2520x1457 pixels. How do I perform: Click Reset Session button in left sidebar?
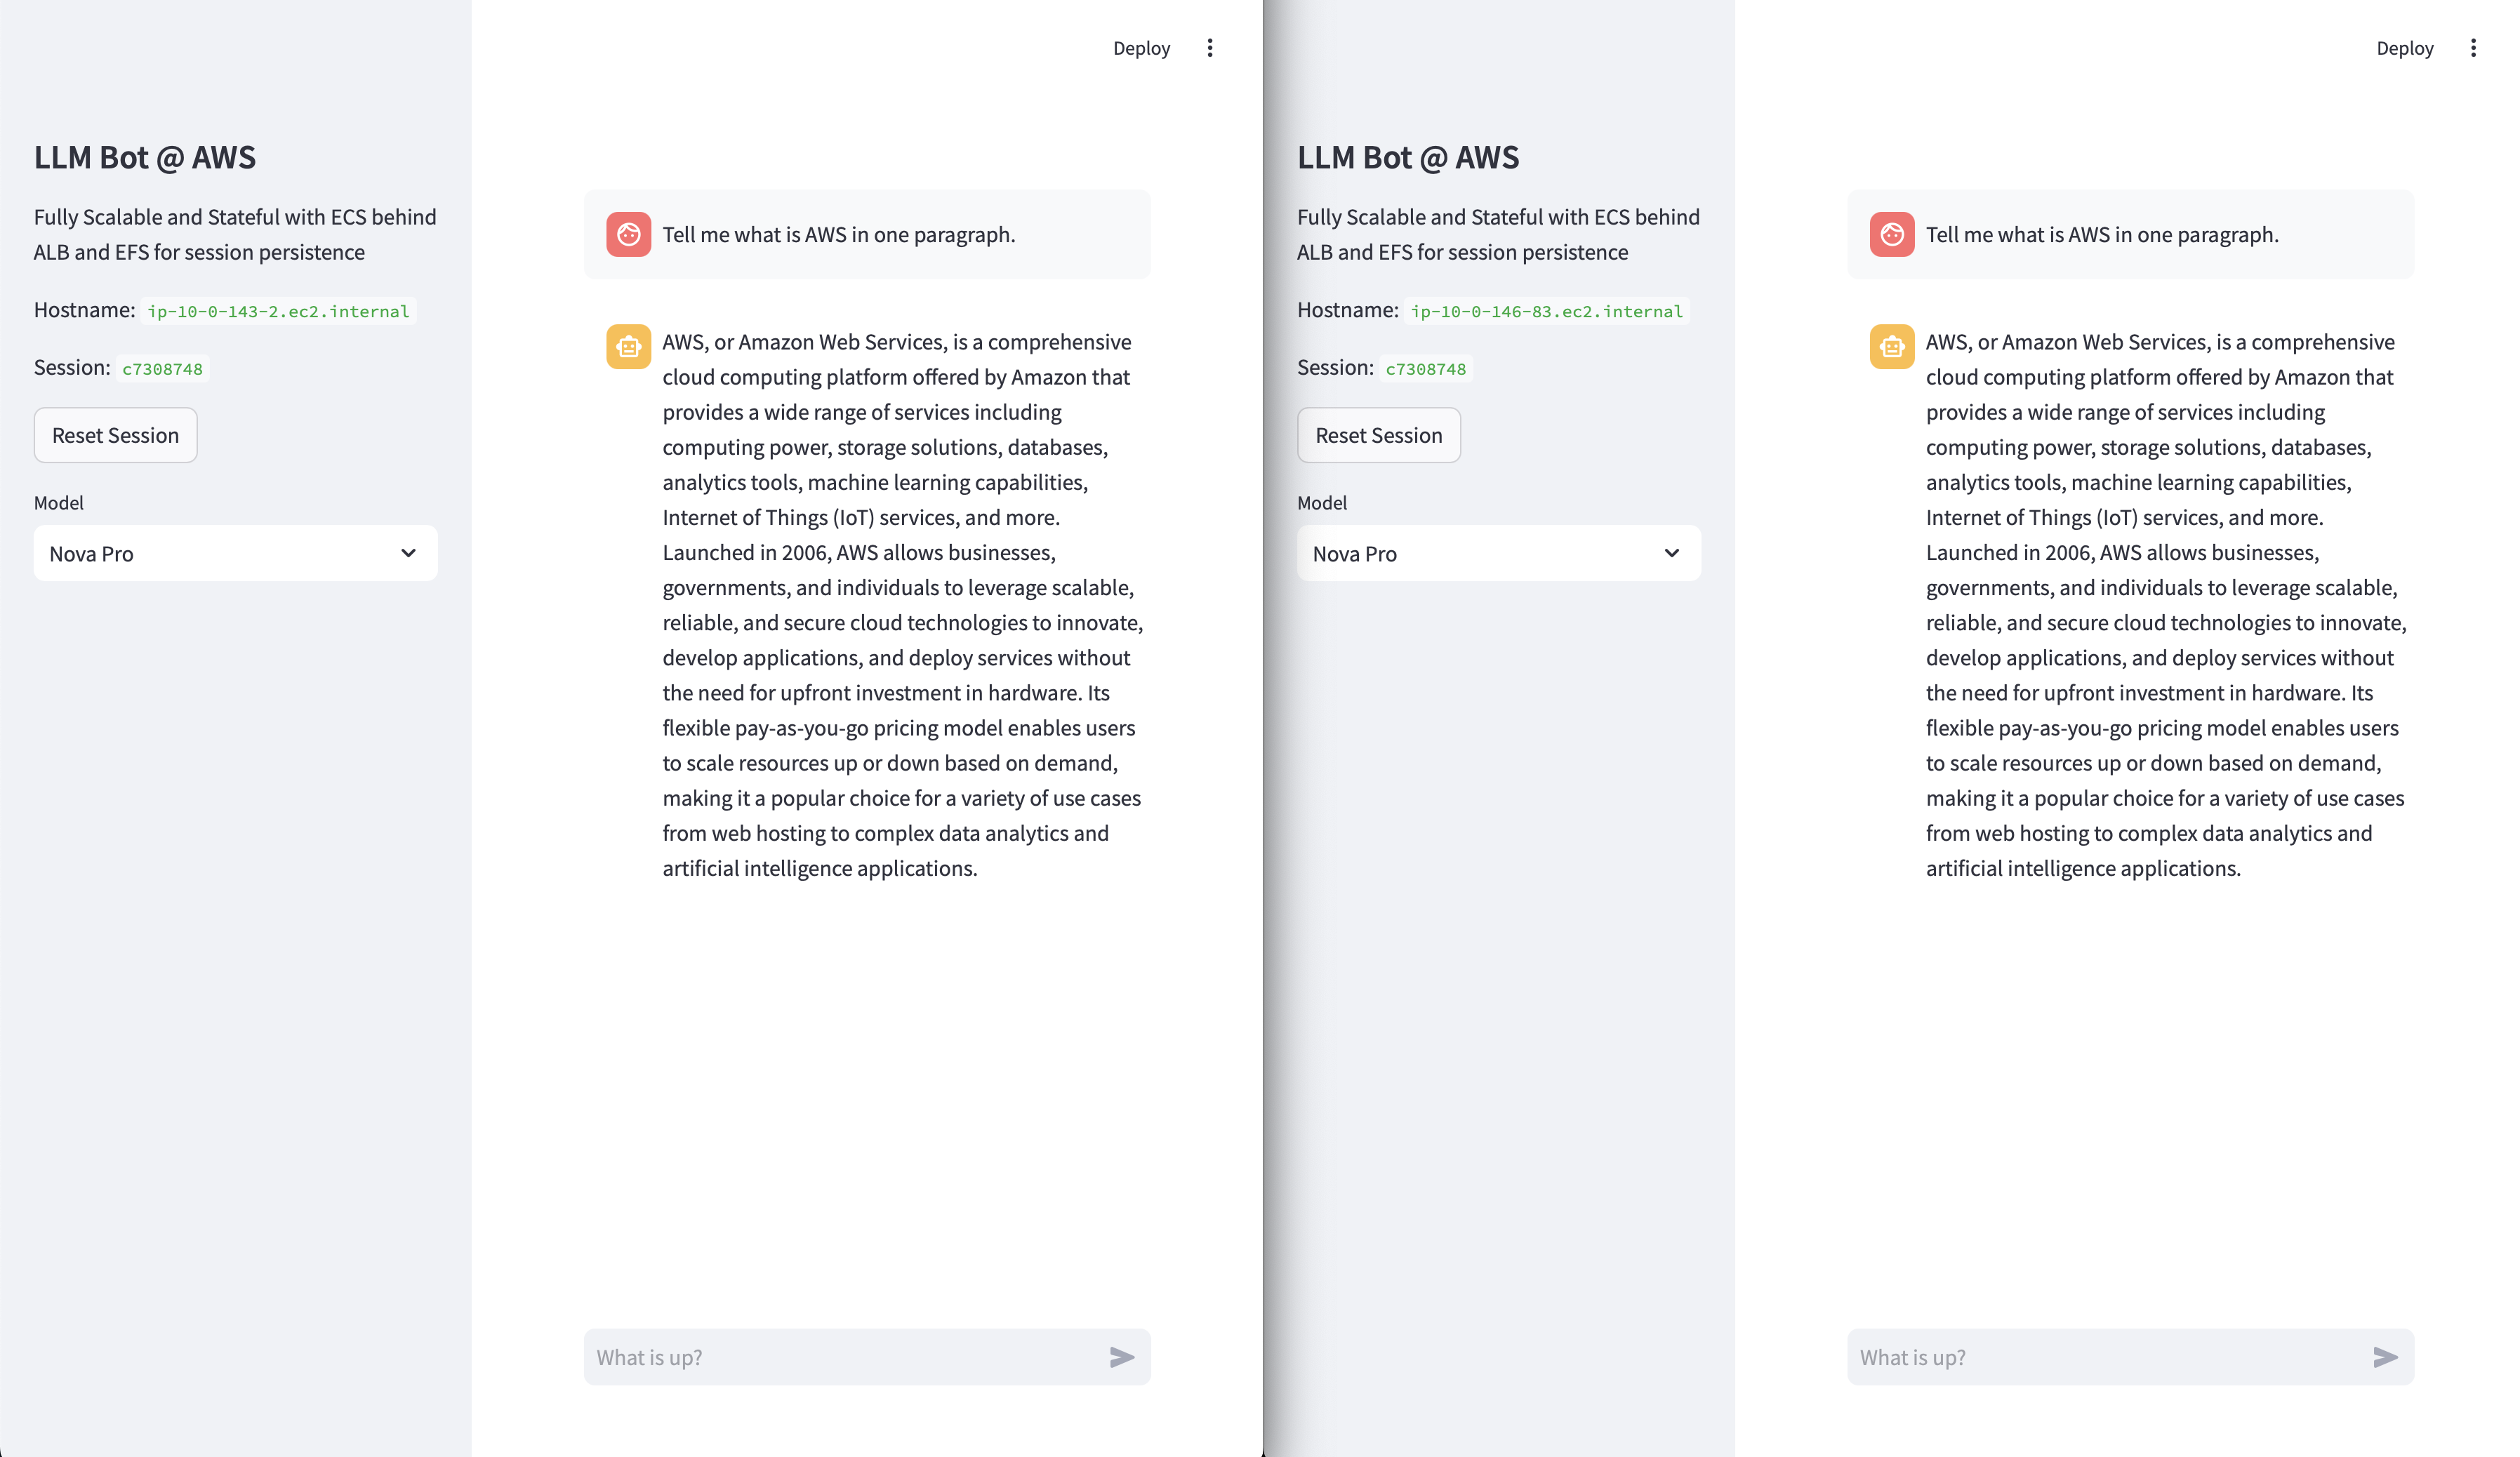tap(115, 435)
